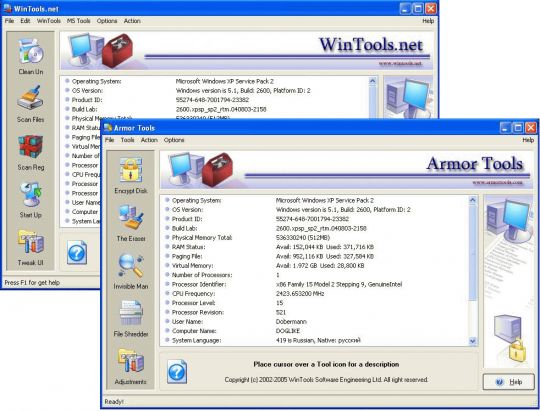Select The Eraser tool in Armor Tools
540x411 pixels.
(x=131, y=223)
